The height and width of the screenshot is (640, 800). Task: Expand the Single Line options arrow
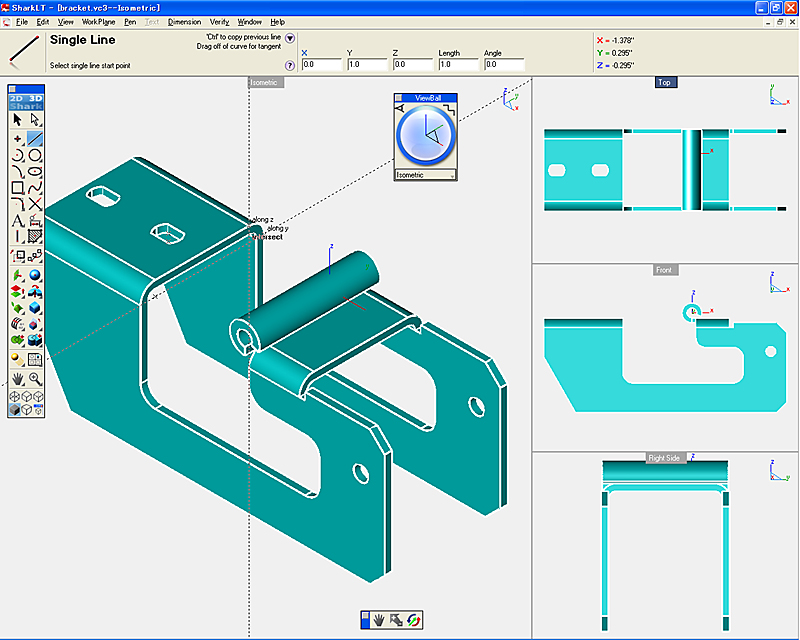coord(290,38)
